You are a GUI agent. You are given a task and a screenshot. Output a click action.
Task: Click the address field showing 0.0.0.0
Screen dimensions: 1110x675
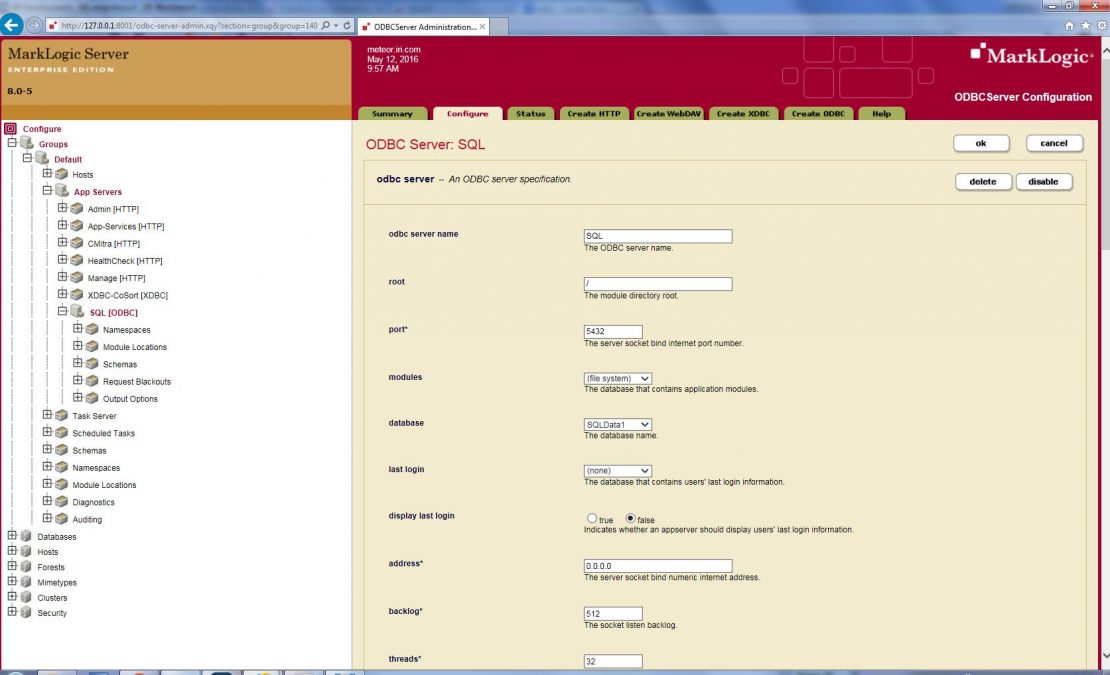point(658,566)
